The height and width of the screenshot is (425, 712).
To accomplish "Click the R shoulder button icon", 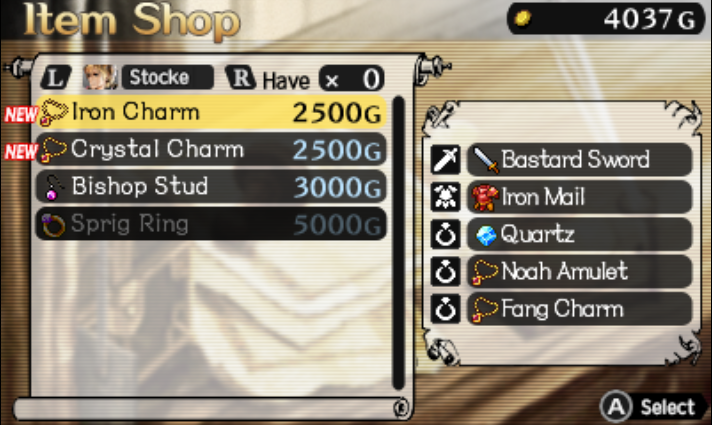I will point(241,77).
